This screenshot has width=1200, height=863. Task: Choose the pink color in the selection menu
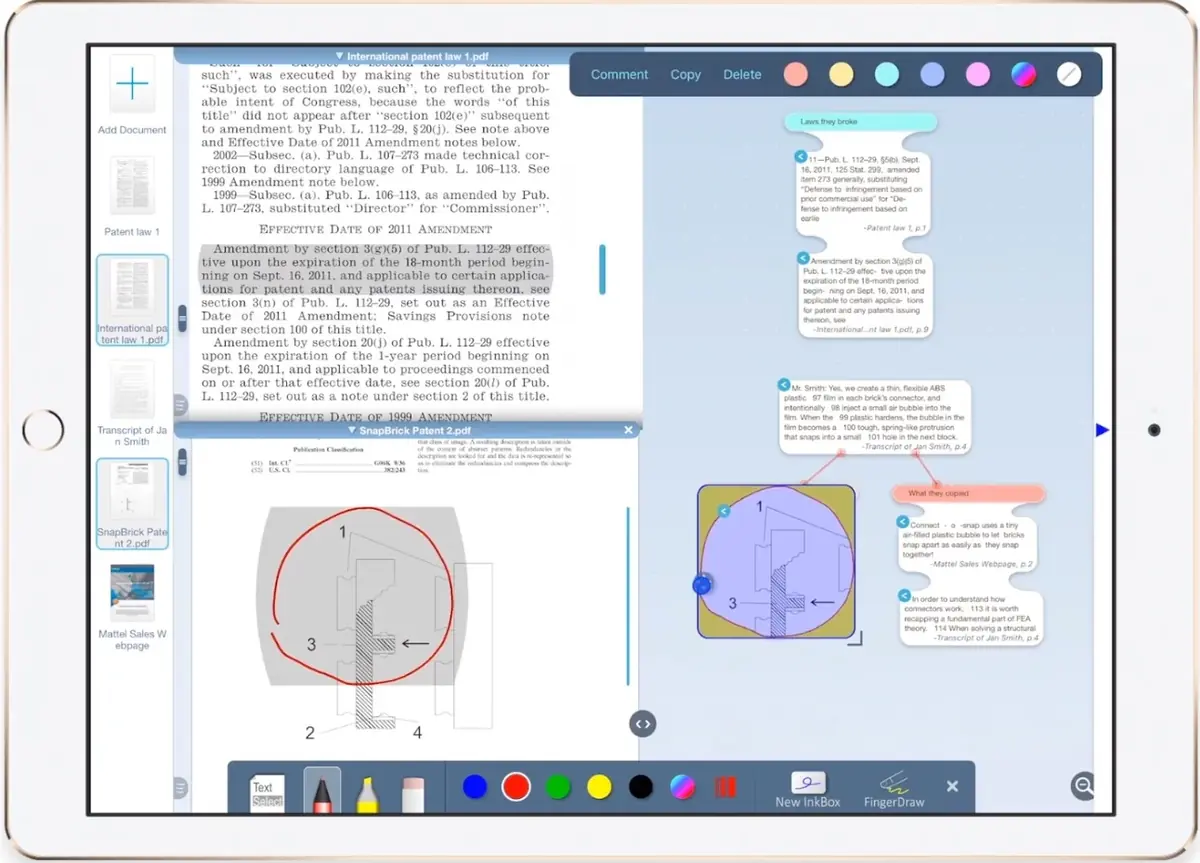[978, 74]
